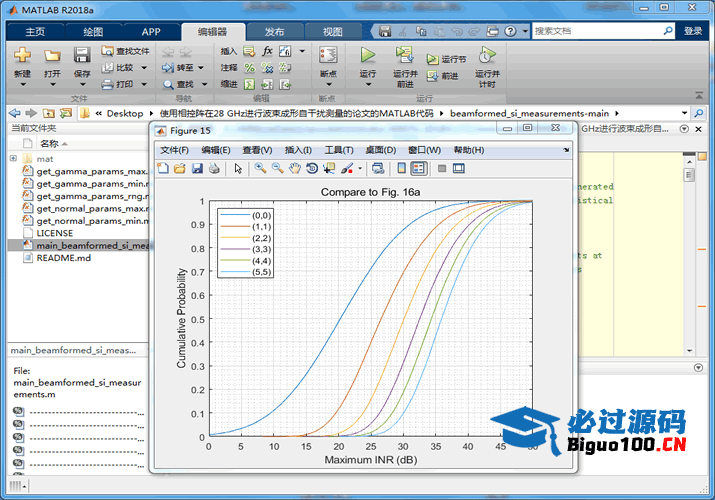Open the 工具(T) menu in Figure 15
The width and height of the screenshot is (715, 500).
[339, 150]
